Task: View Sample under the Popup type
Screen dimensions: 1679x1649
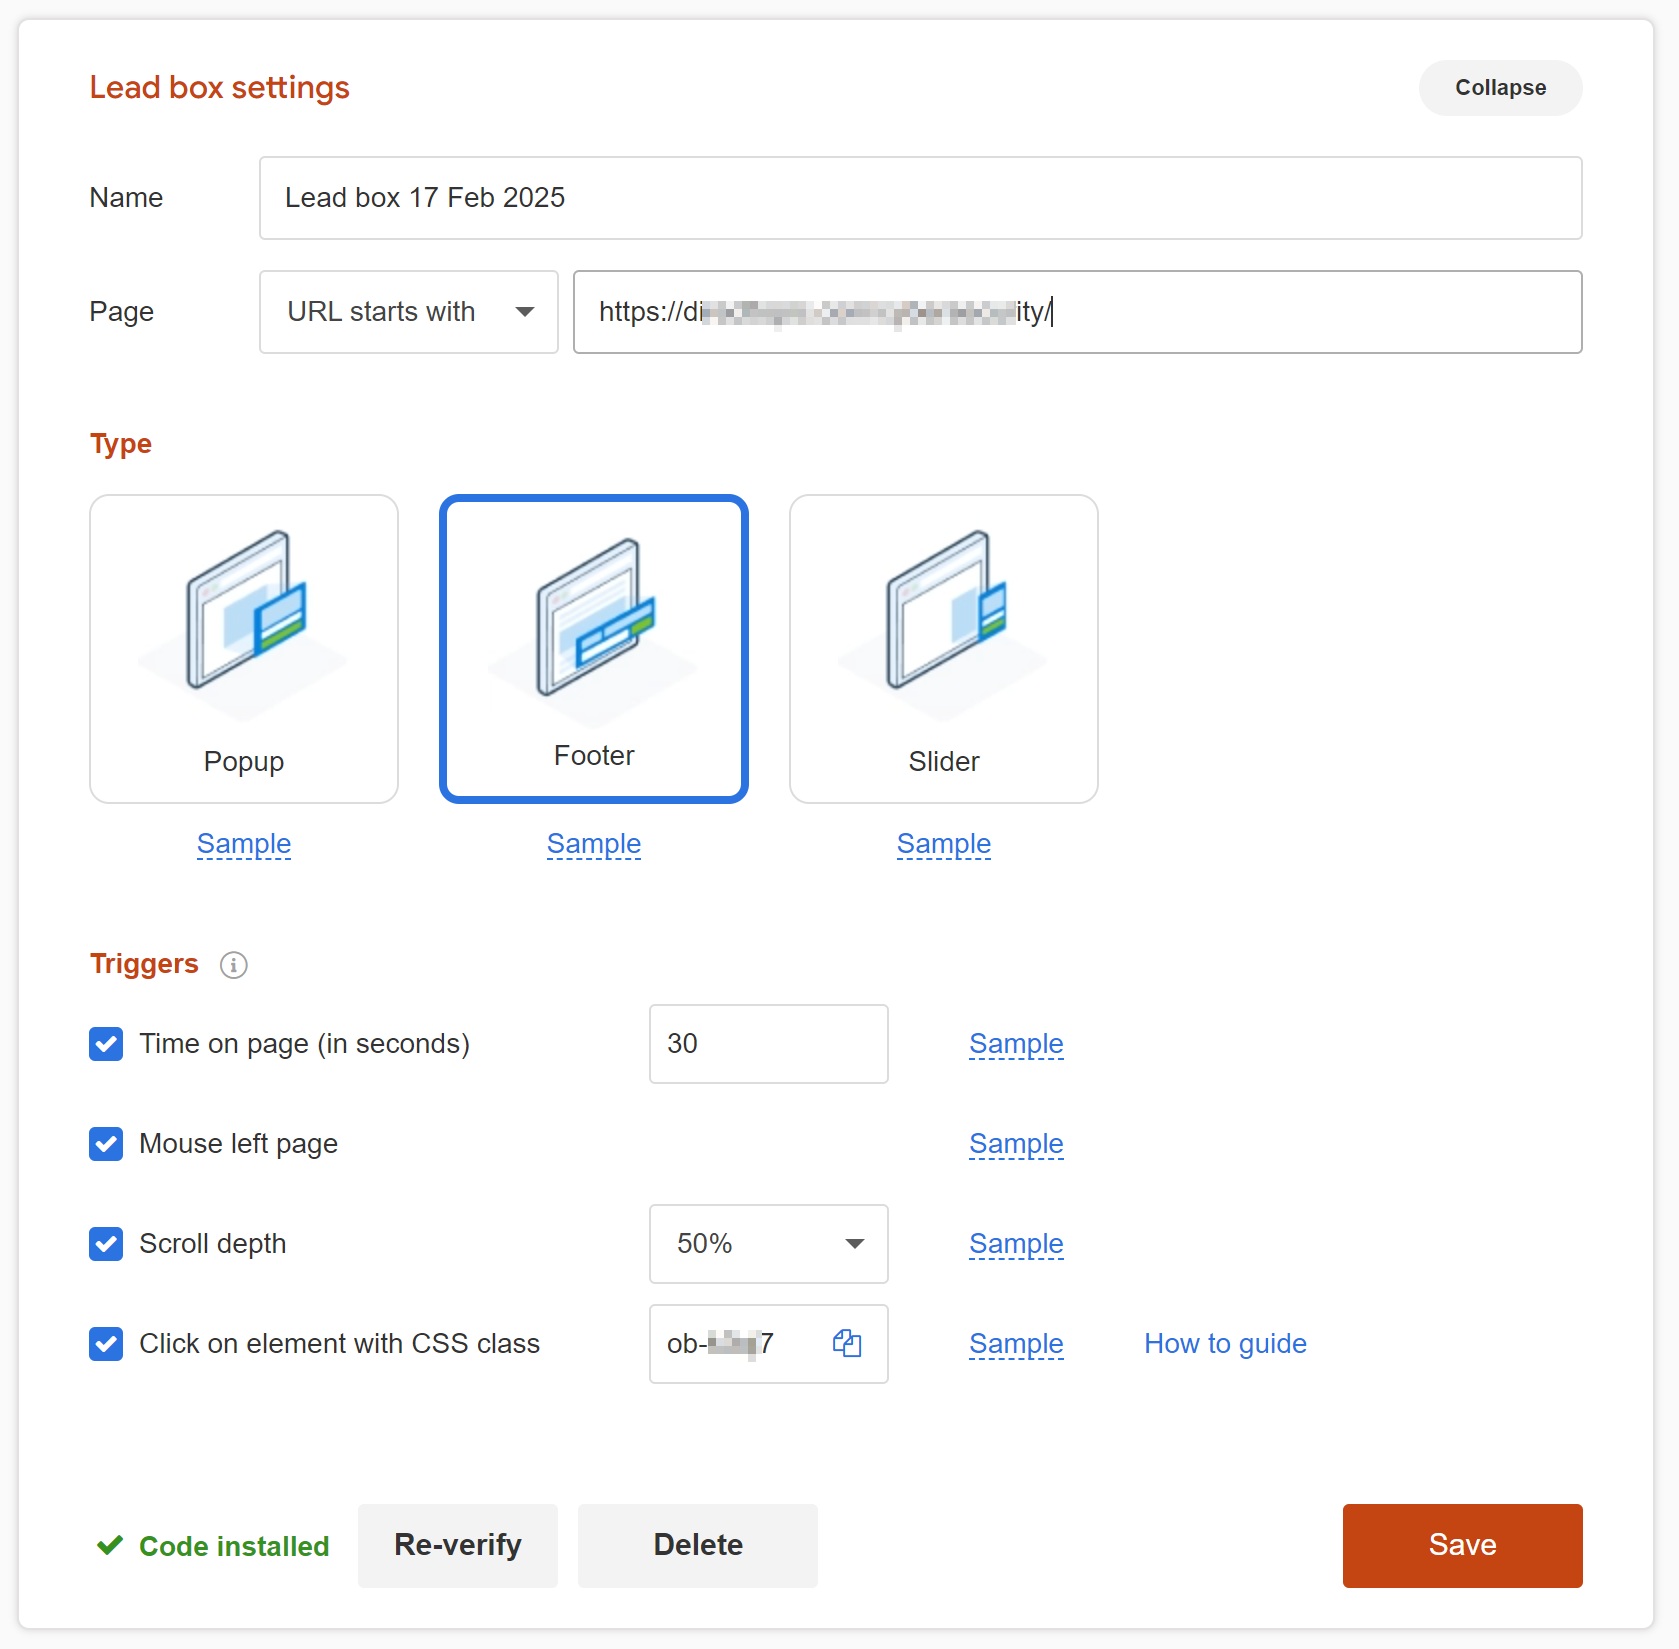Action: (243, 844)
